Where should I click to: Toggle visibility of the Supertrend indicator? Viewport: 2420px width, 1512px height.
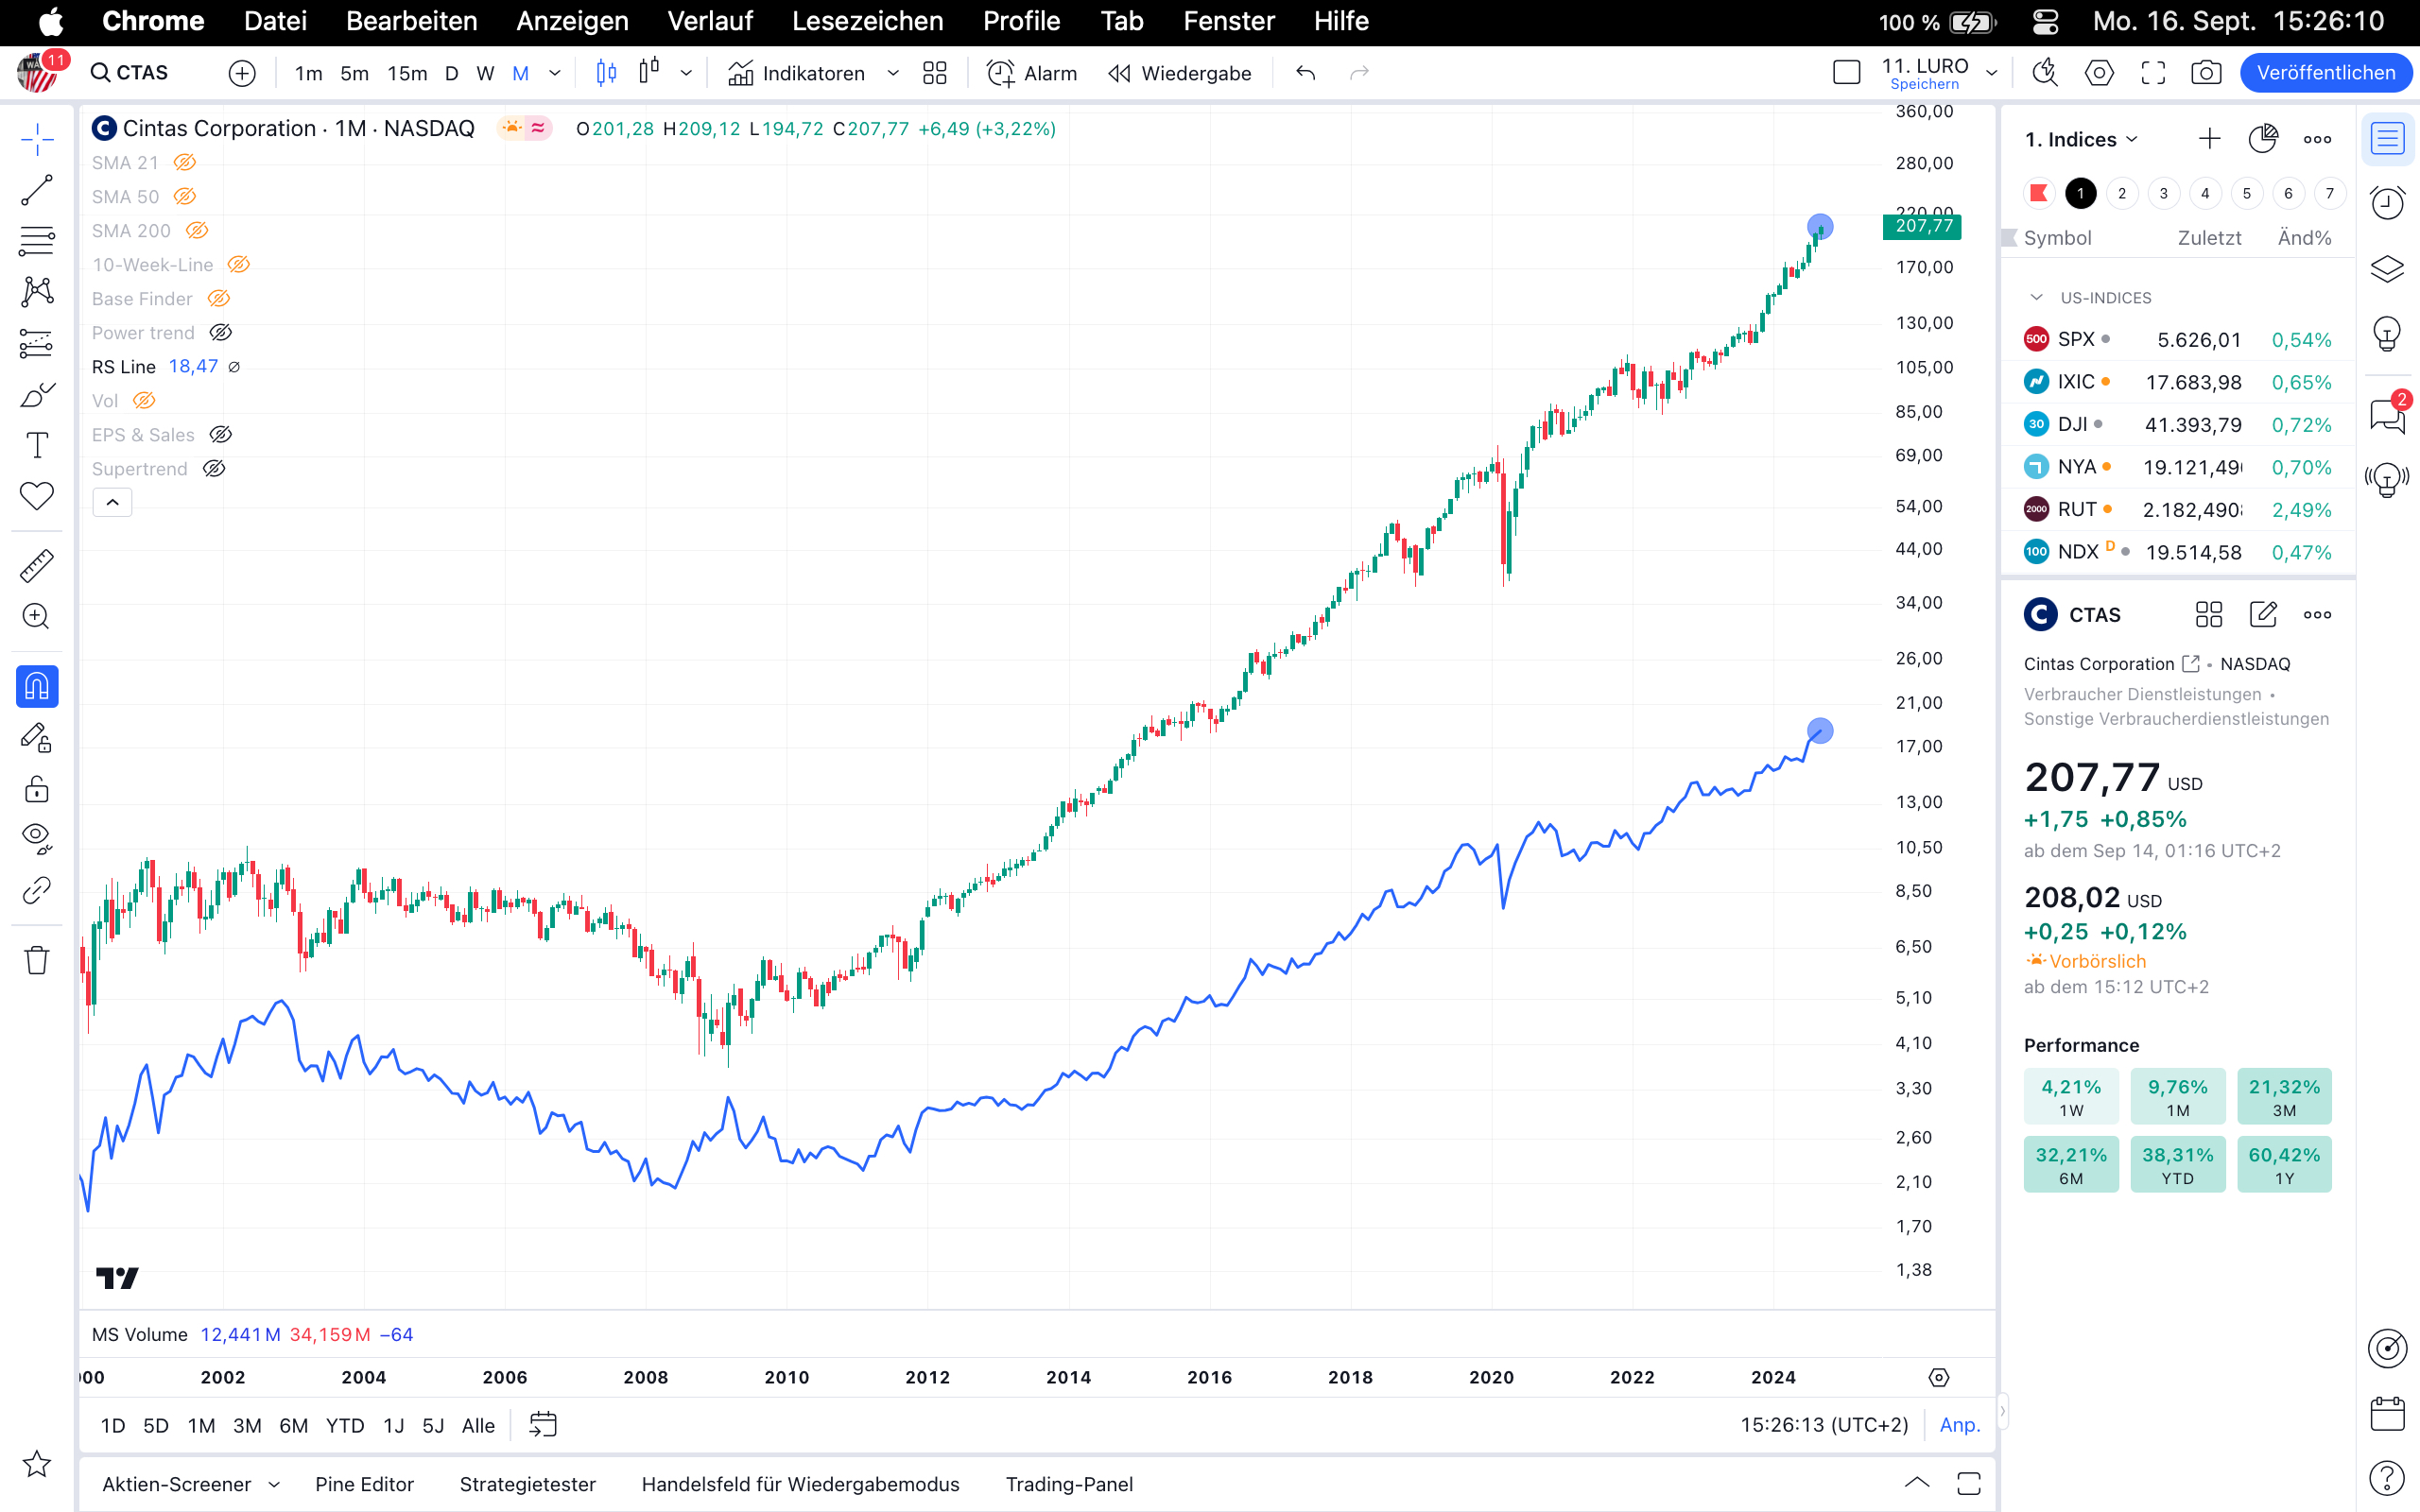point(214,469)
